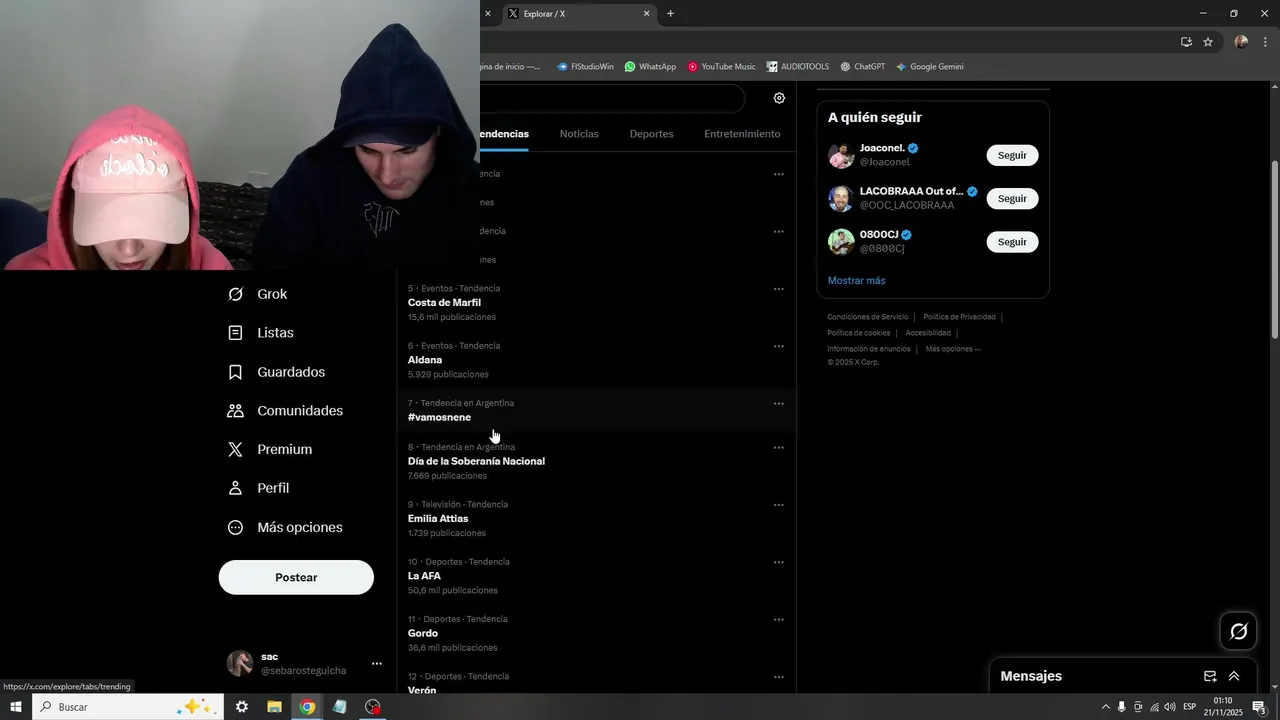
Task: Open LACOBRAAA profile avatar
Action: (x=841, y=198)
